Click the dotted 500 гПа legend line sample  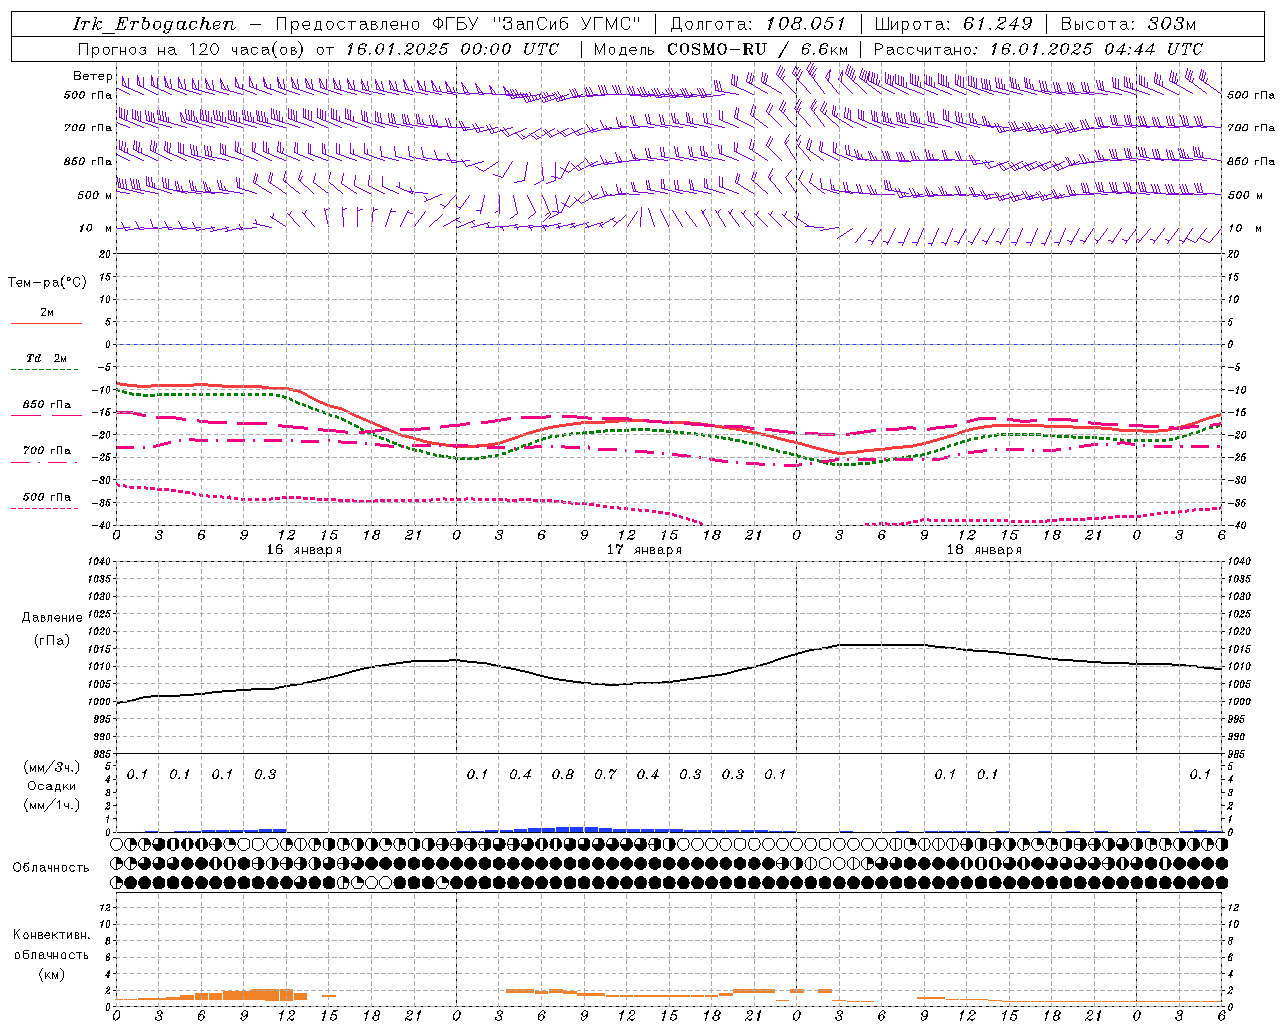tap(46, 509)
